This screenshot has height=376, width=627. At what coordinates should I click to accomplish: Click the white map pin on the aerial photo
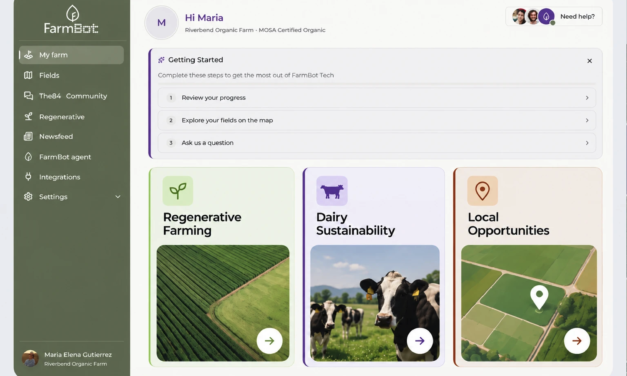click(x=539, y=297)
